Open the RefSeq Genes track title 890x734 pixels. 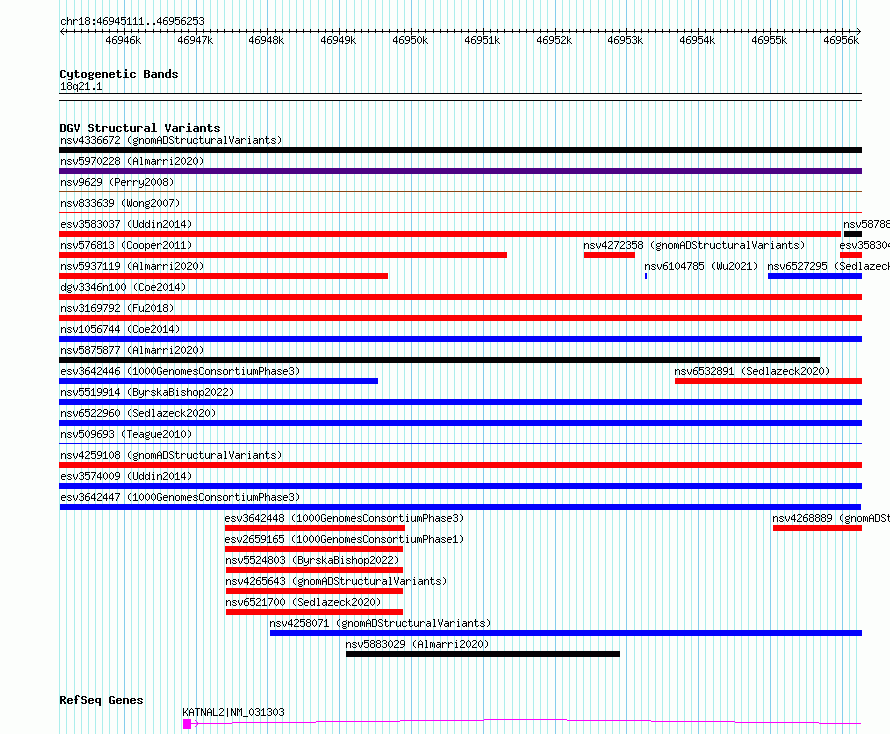click(x=101, y=701)
